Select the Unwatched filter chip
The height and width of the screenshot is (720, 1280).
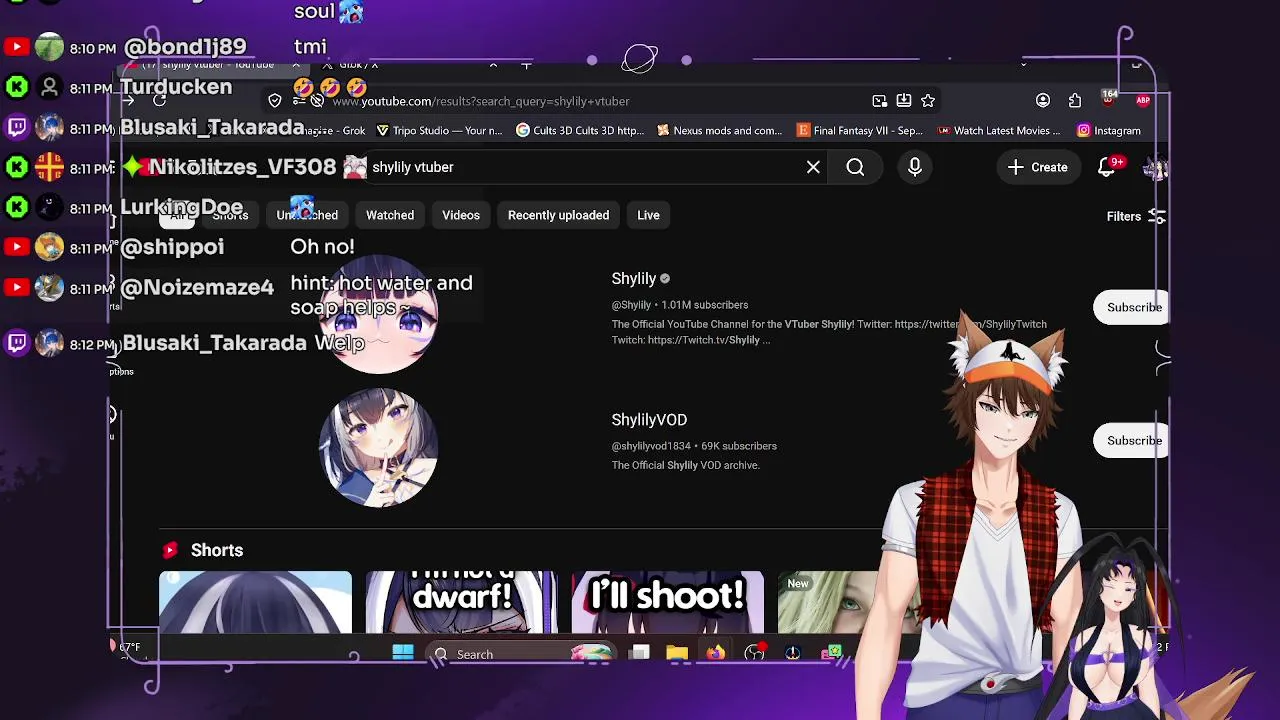pos(307,215)
